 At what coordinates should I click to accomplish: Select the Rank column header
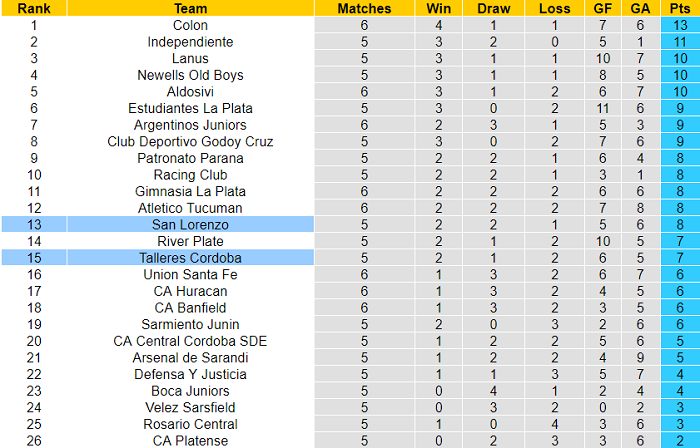coord(33,8)
